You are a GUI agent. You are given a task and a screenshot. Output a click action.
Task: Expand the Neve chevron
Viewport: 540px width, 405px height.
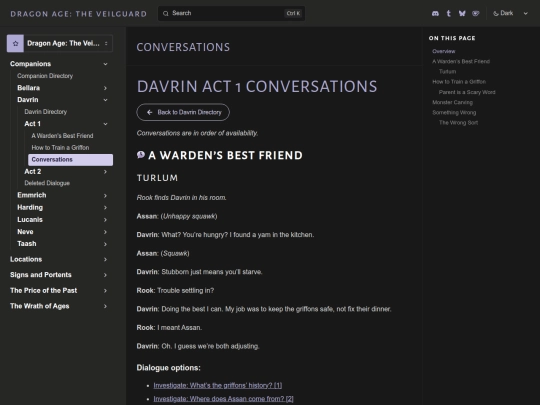coord(105,232)
